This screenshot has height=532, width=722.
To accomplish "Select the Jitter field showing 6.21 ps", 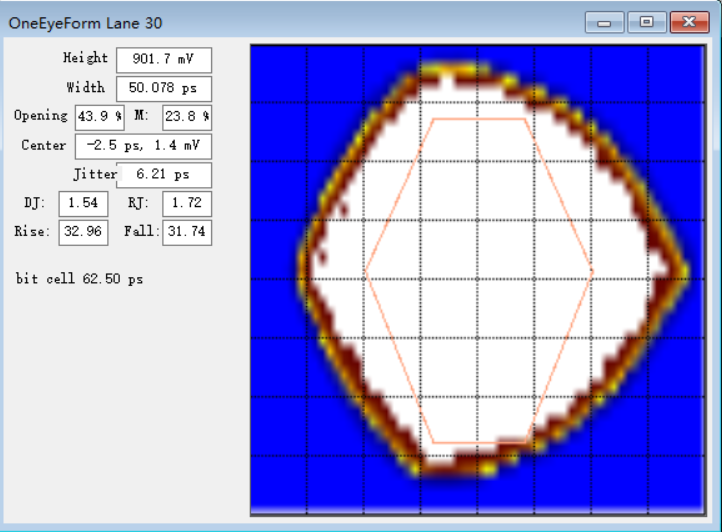I will [163, 175].
